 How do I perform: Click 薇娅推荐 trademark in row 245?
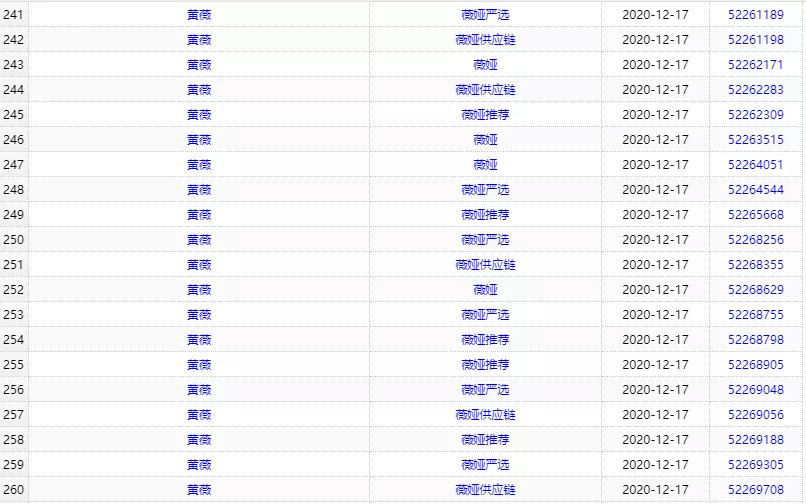(485, 115)
